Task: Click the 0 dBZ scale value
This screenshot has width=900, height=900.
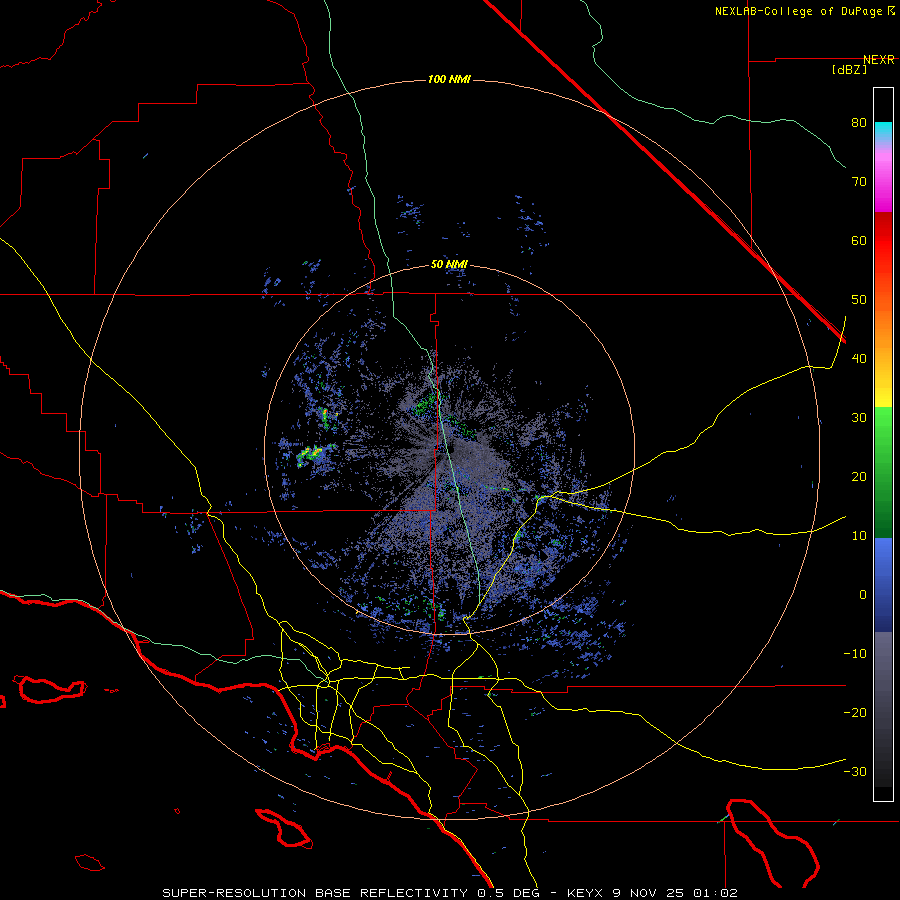Action: (x=863, y=595)
